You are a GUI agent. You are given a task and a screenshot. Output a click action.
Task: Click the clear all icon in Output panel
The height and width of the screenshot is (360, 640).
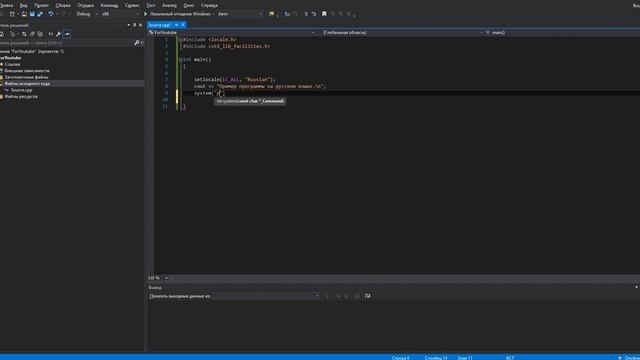357,296
